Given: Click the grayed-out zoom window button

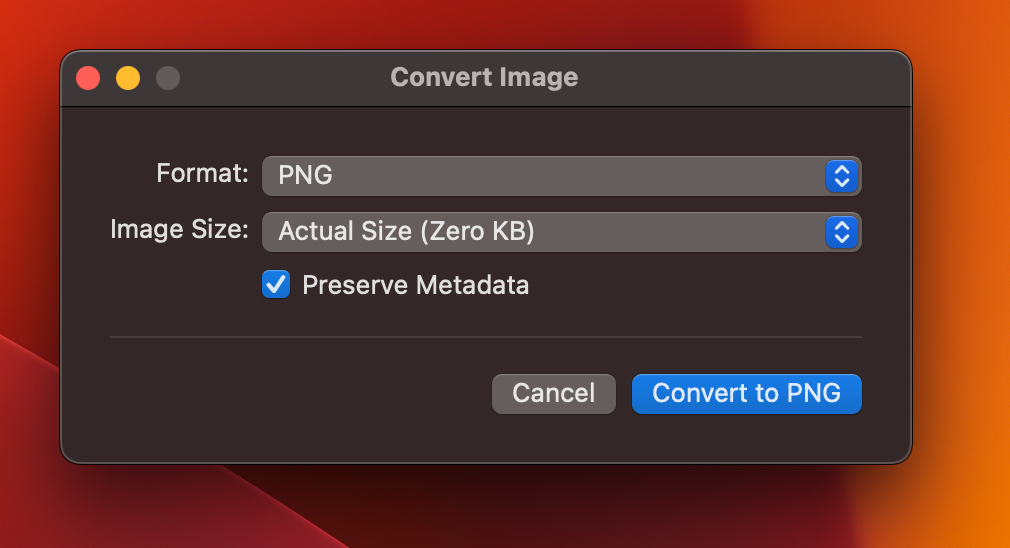Looking at the screenshot, I should click(x=168, y=79).
